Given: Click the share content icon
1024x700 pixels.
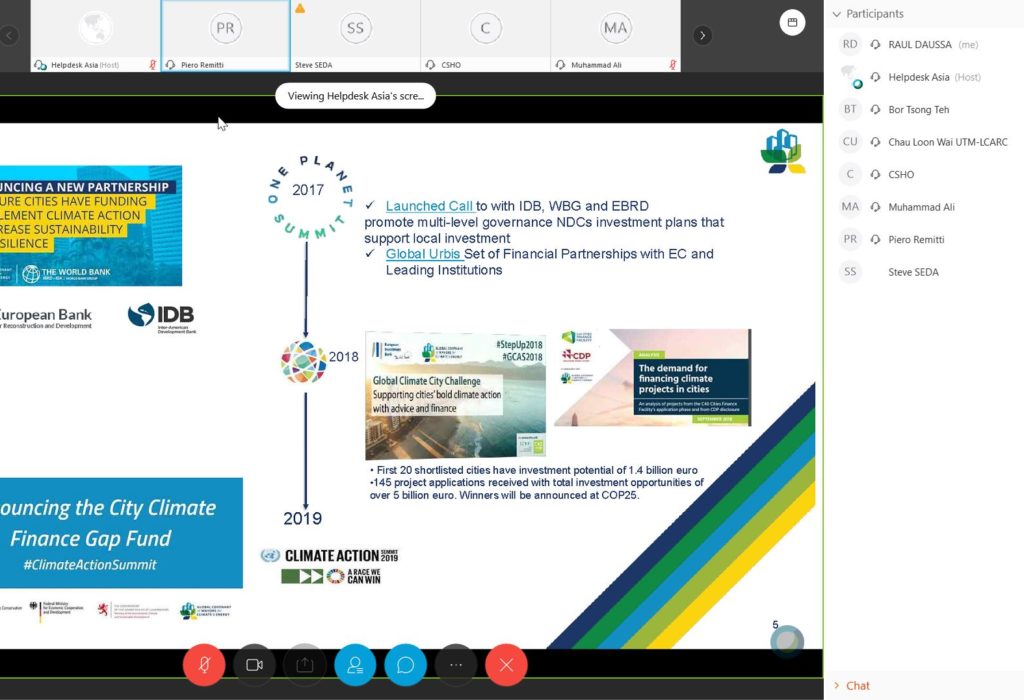Looking at the screenshot, I should point(305,664).
